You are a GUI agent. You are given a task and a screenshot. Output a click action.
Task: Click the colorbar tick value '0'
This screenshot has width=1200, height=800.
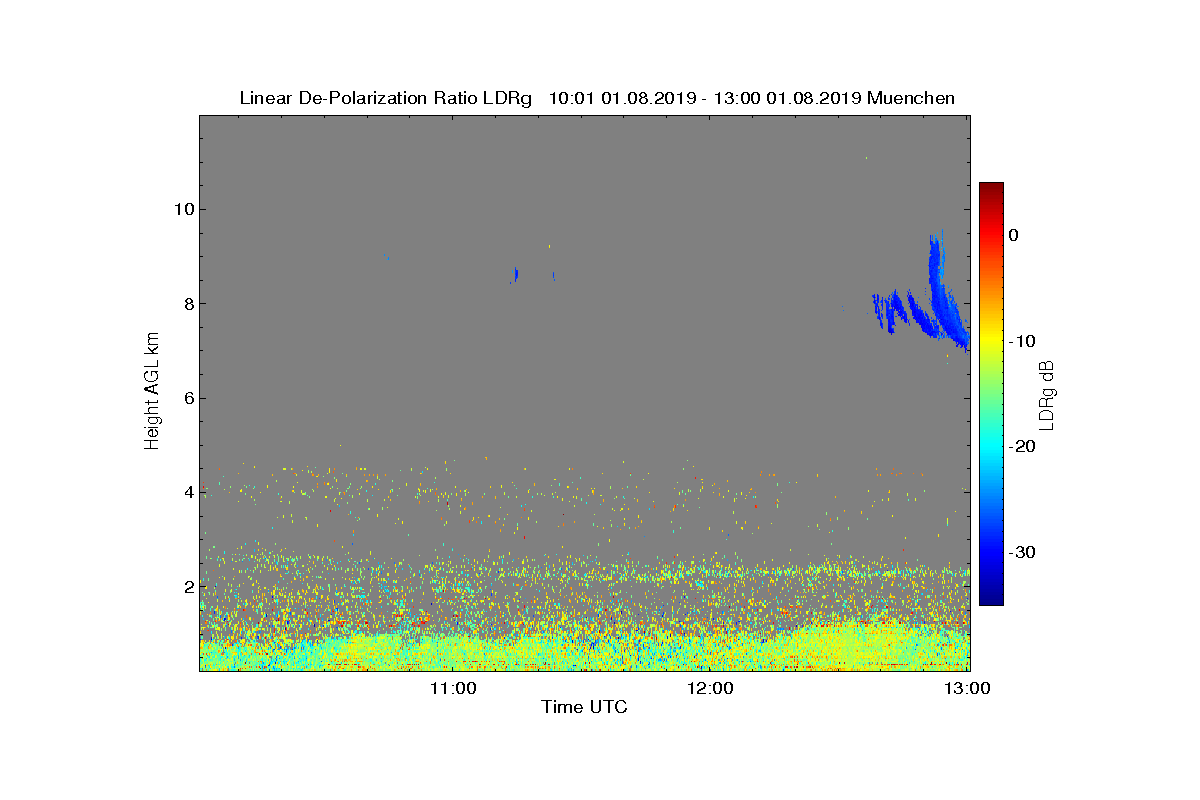pos(1014,235)
